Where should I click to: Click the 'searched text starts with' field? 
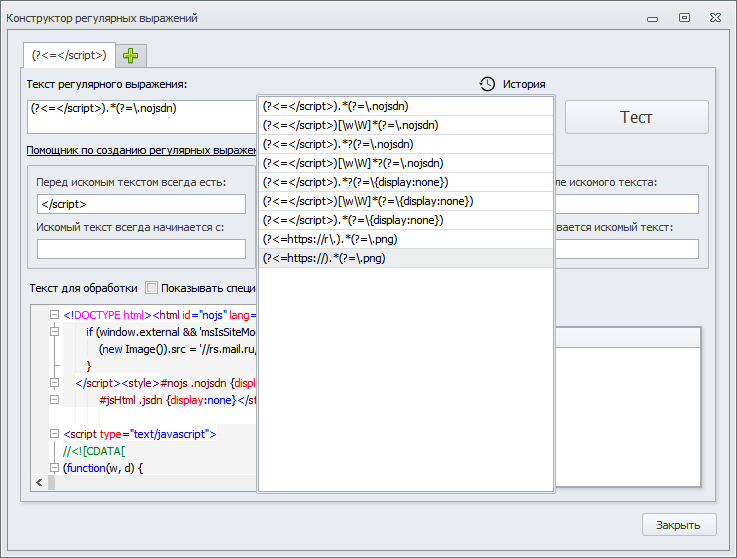tap(141, 249)
